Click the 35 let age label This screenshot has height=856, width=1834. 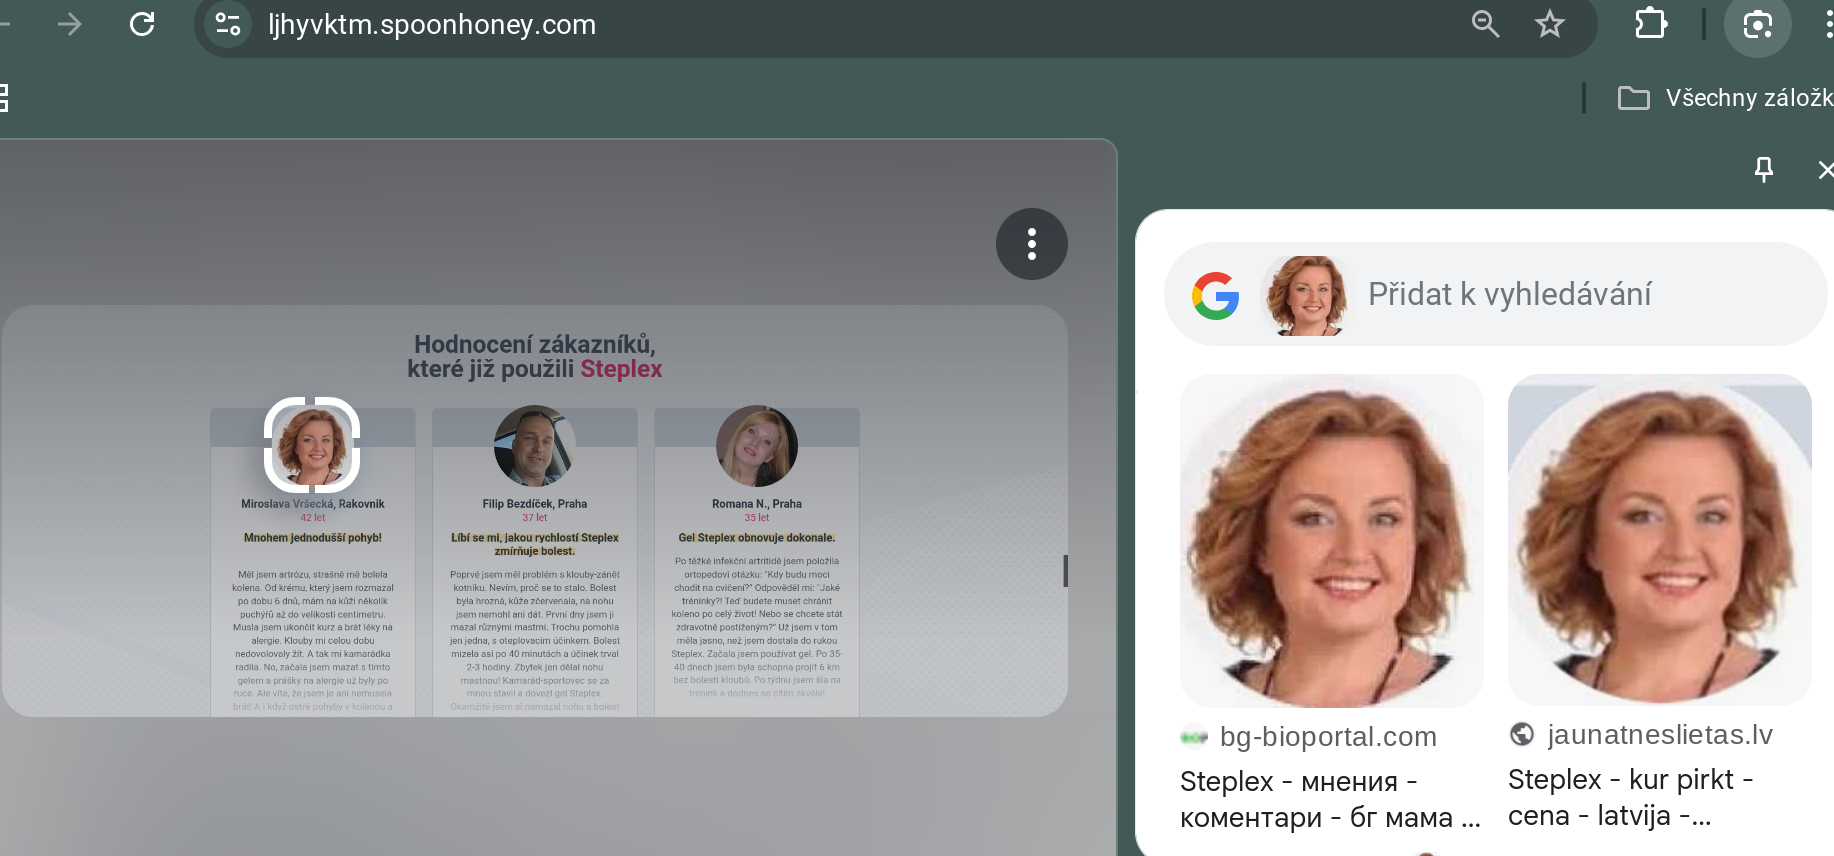click(x=757, y=518)
